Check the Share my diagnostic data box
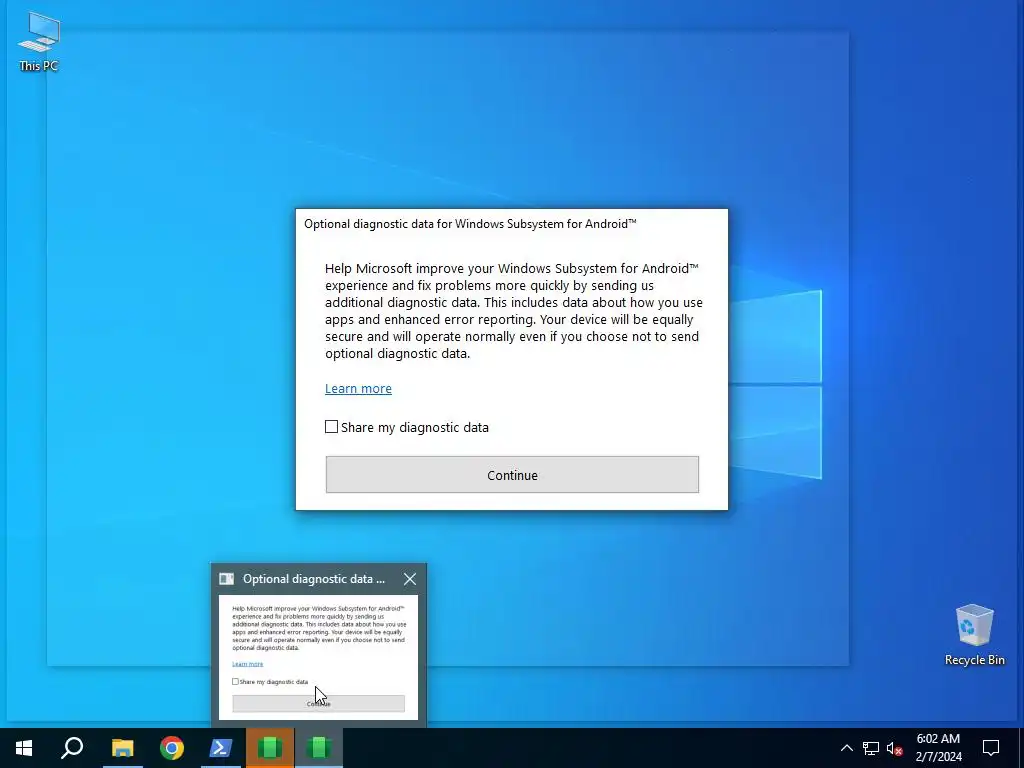The image size is (1024, 768). [332, 427]
